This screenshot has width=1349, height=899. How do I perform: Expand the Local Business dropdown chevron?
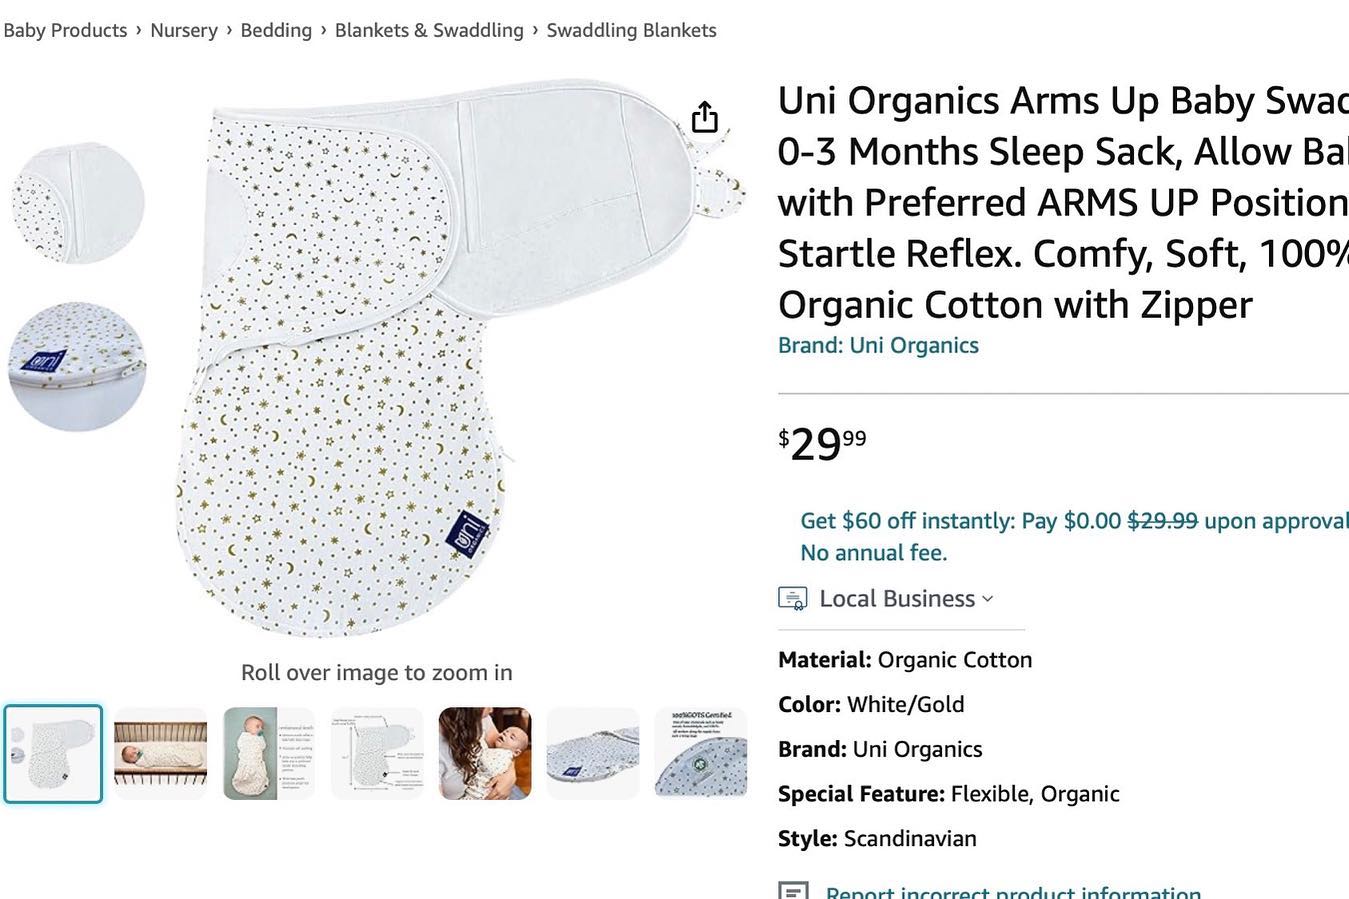[988, 599]
